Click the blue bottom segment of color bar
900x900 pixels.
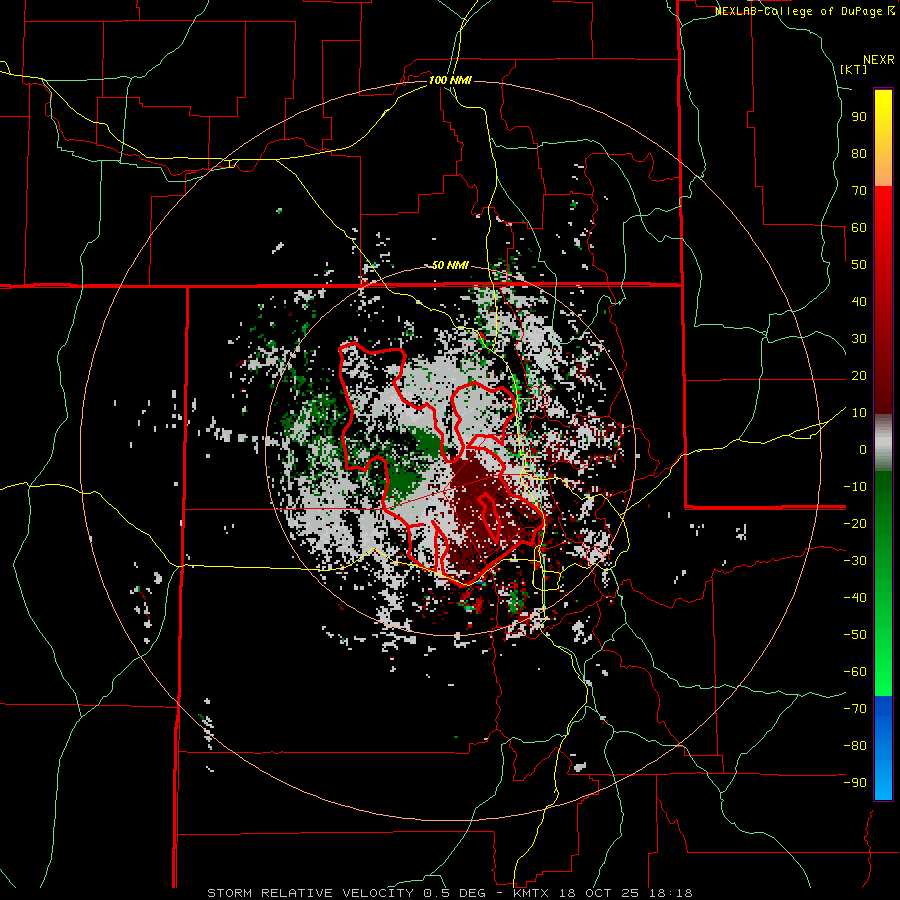point(883,747)
